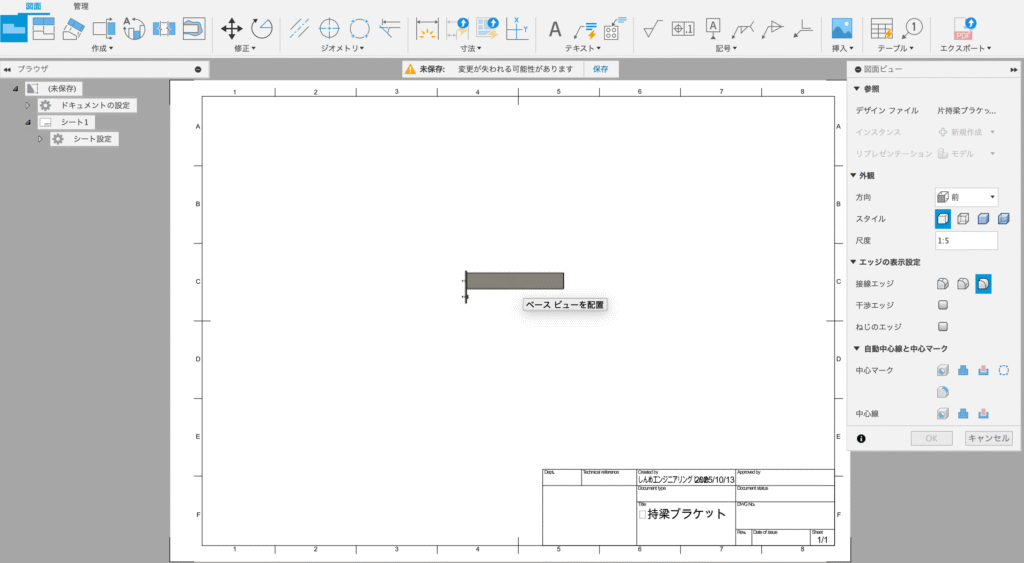The height and width of the screenshot is (563, 1024).
Task: Open the 作成 dropdown menu
Action: 103,48
